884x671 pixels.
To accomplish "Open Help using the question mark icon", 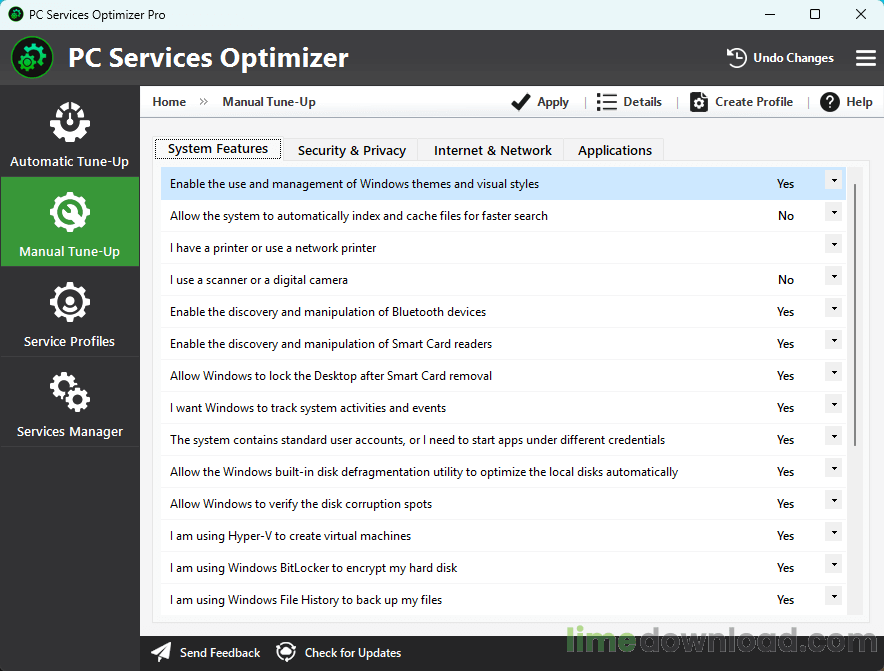I will [846, 101].
